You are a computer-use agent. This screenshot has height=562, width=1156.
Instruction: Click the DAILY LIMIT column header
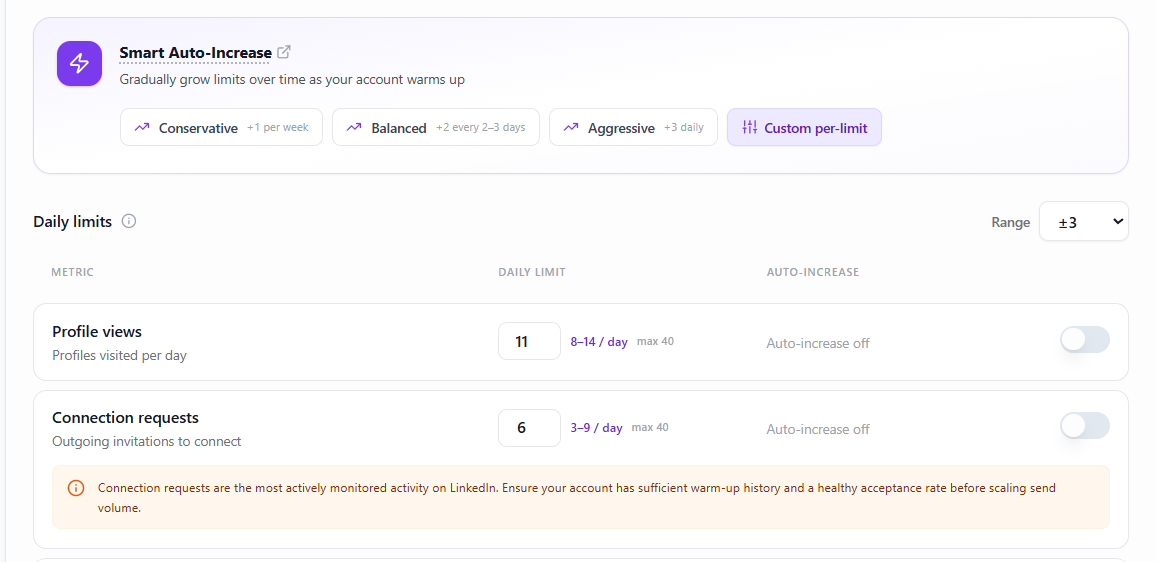pos(532,272)
